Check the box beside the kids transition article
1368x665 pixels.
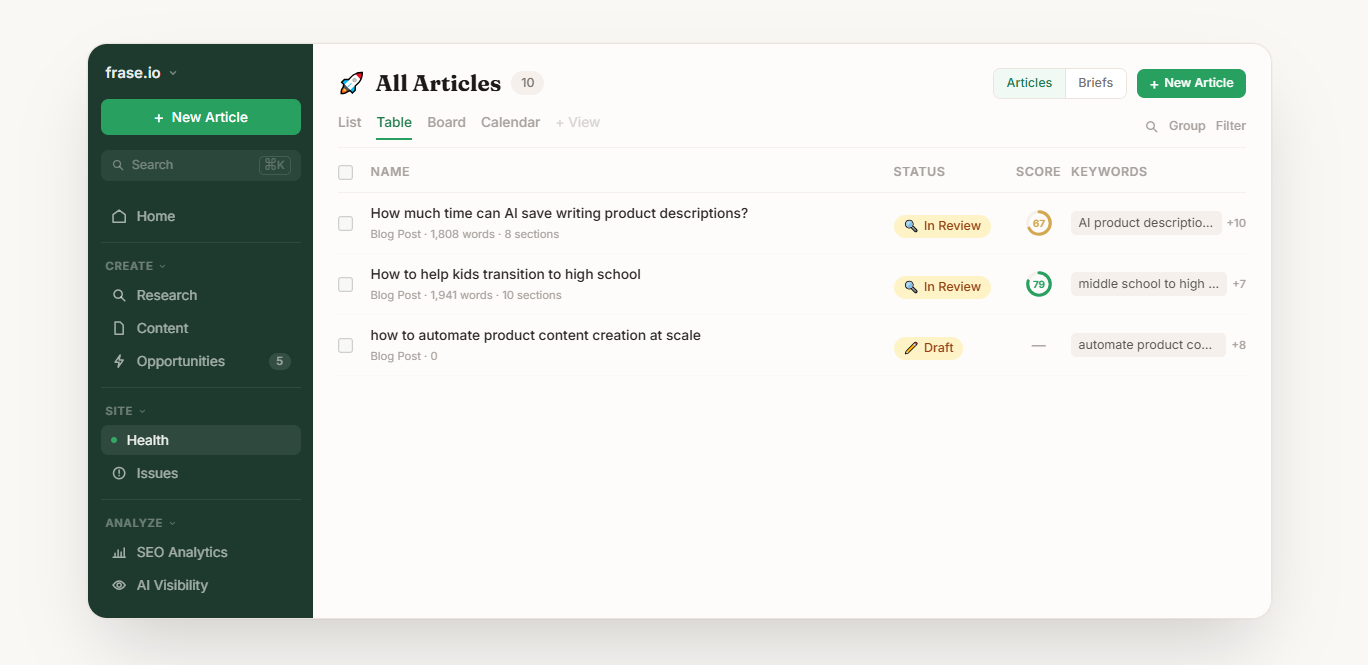[x=345, y=284]
